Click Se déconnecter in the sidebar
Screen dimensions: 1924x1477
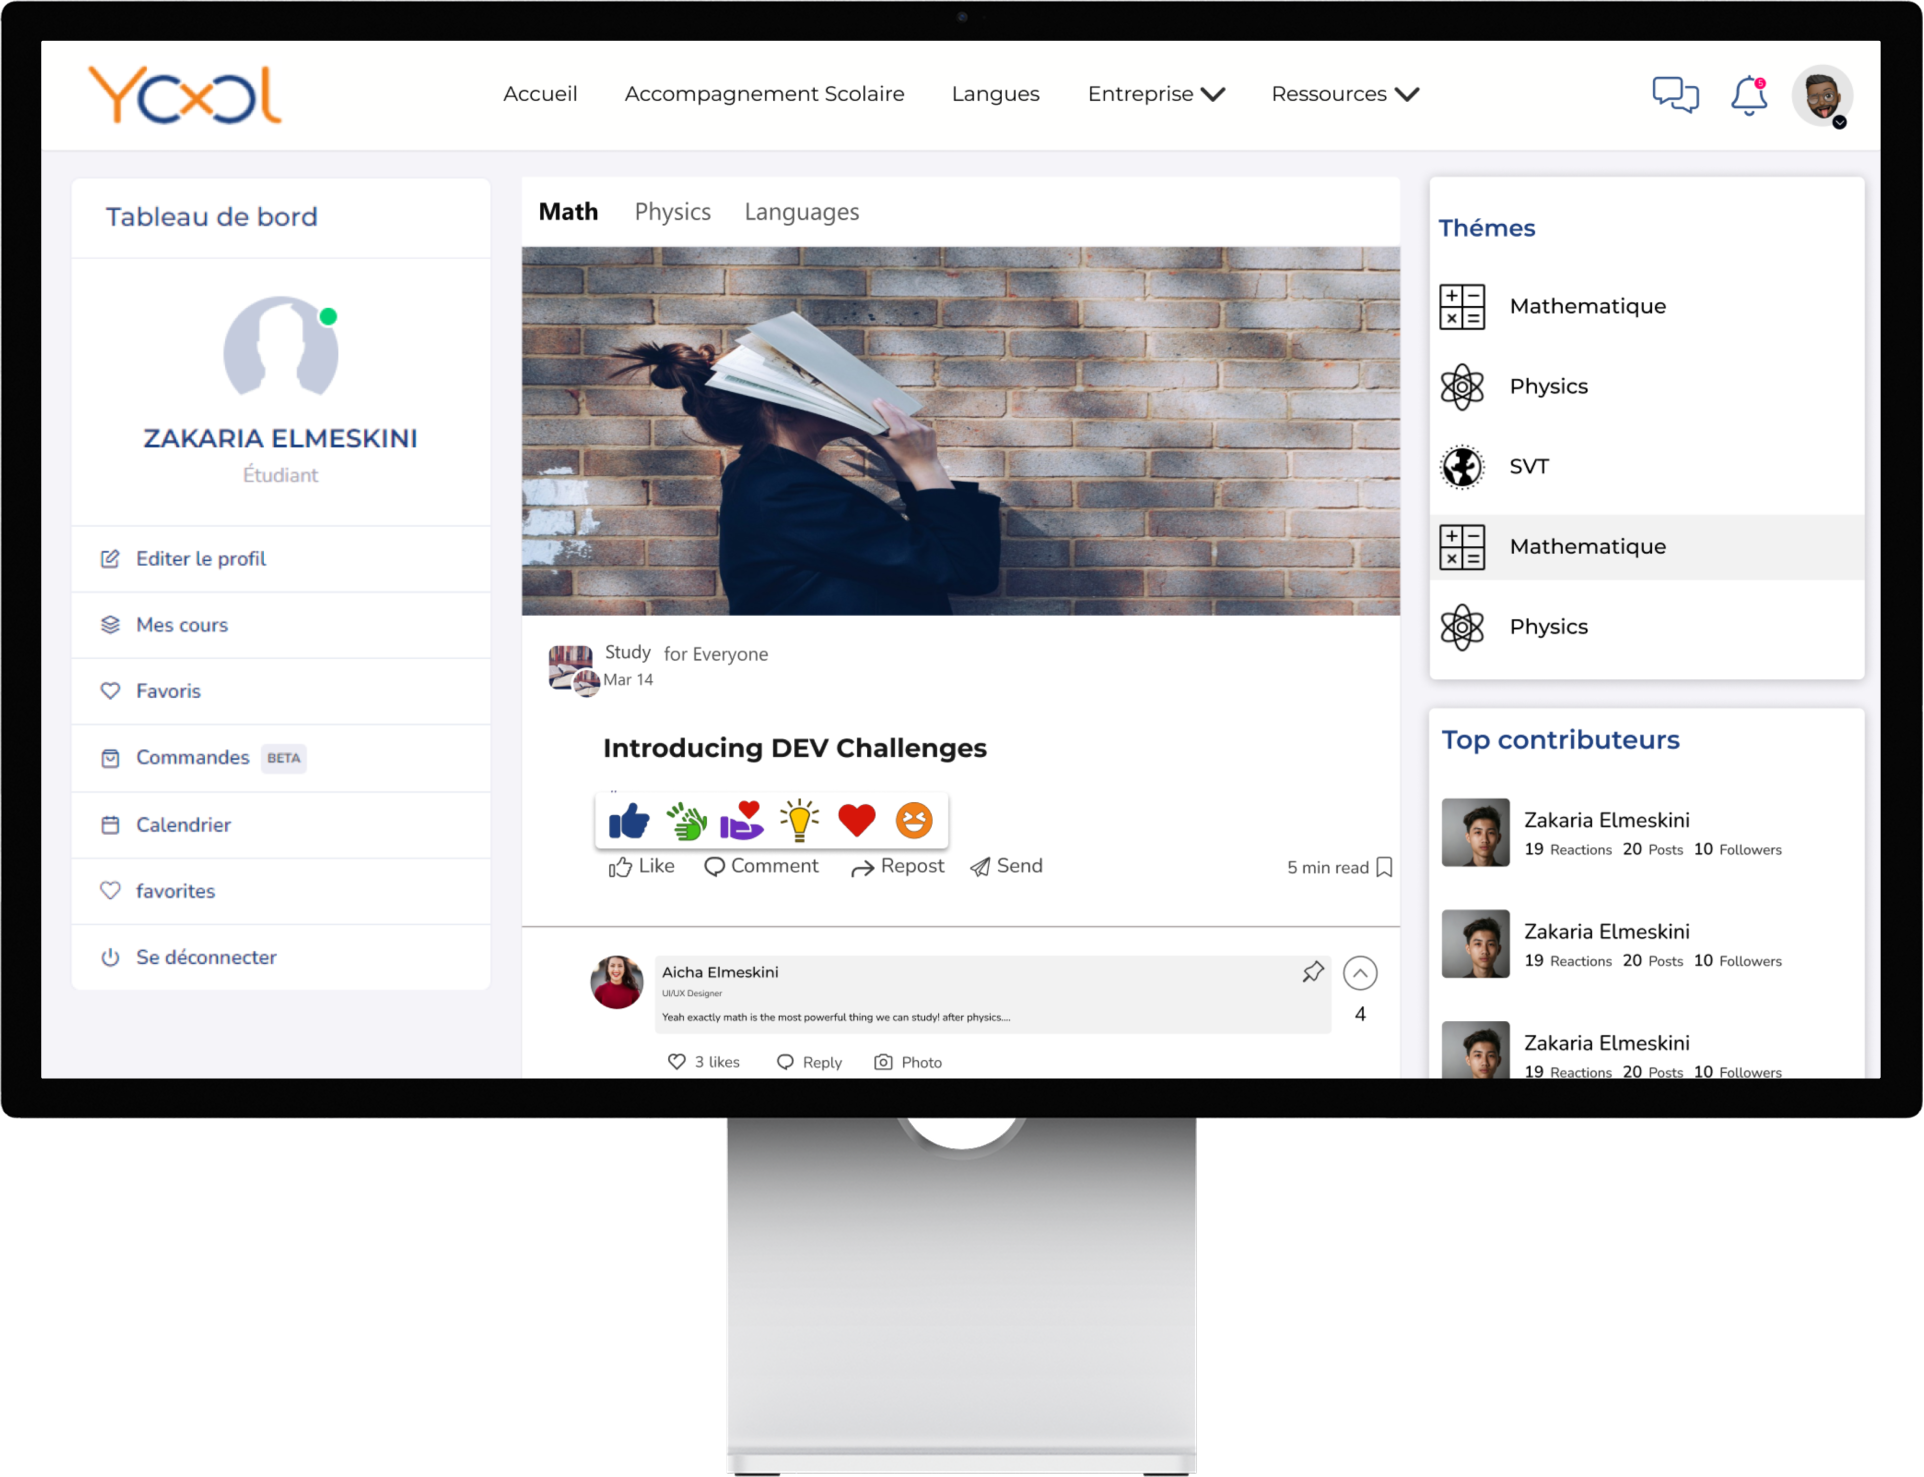[206, 957]
